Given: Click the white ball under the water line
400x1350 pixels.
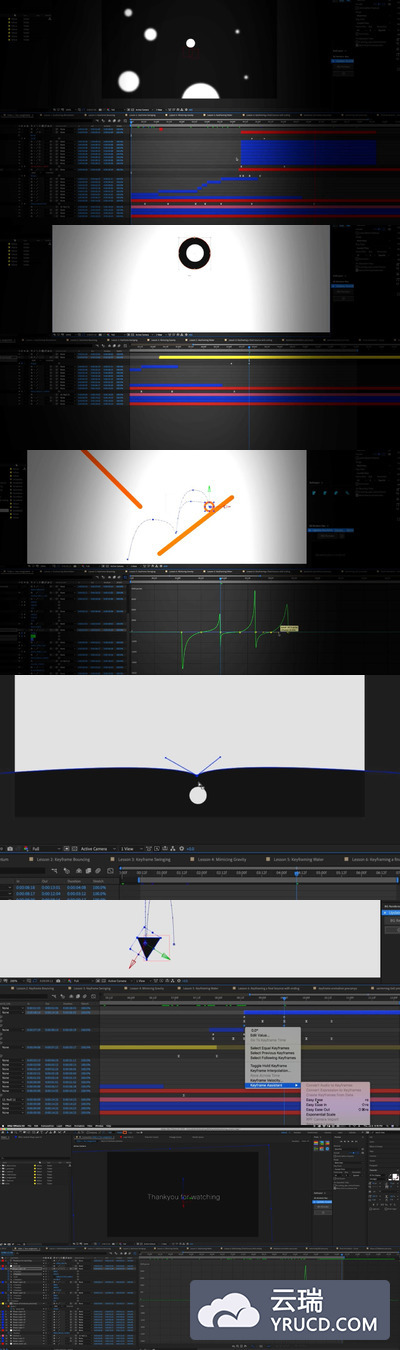Looking at the screenshot, I should (x=198, y=795).
